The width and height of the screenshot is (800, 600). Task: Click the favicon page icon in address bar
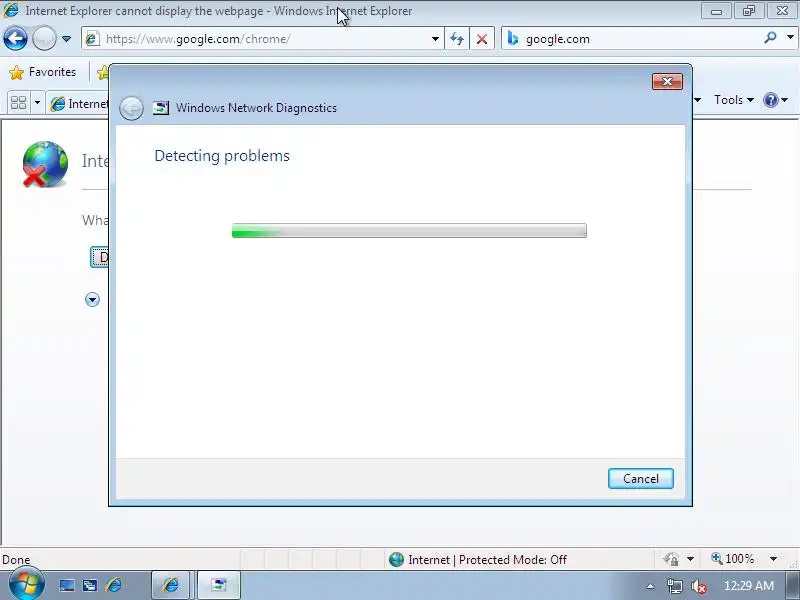92,39
